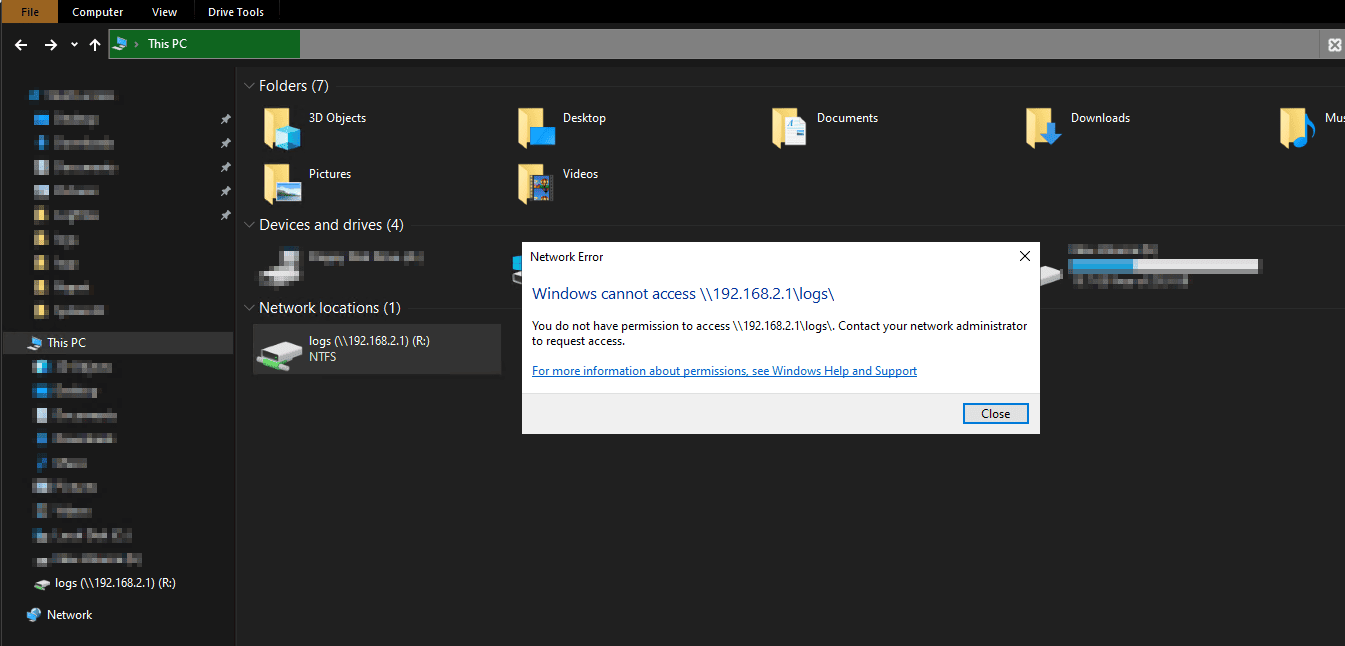1345x646 pixels.
Task: Go forward with the right arrow
Action: pos(51,45)
